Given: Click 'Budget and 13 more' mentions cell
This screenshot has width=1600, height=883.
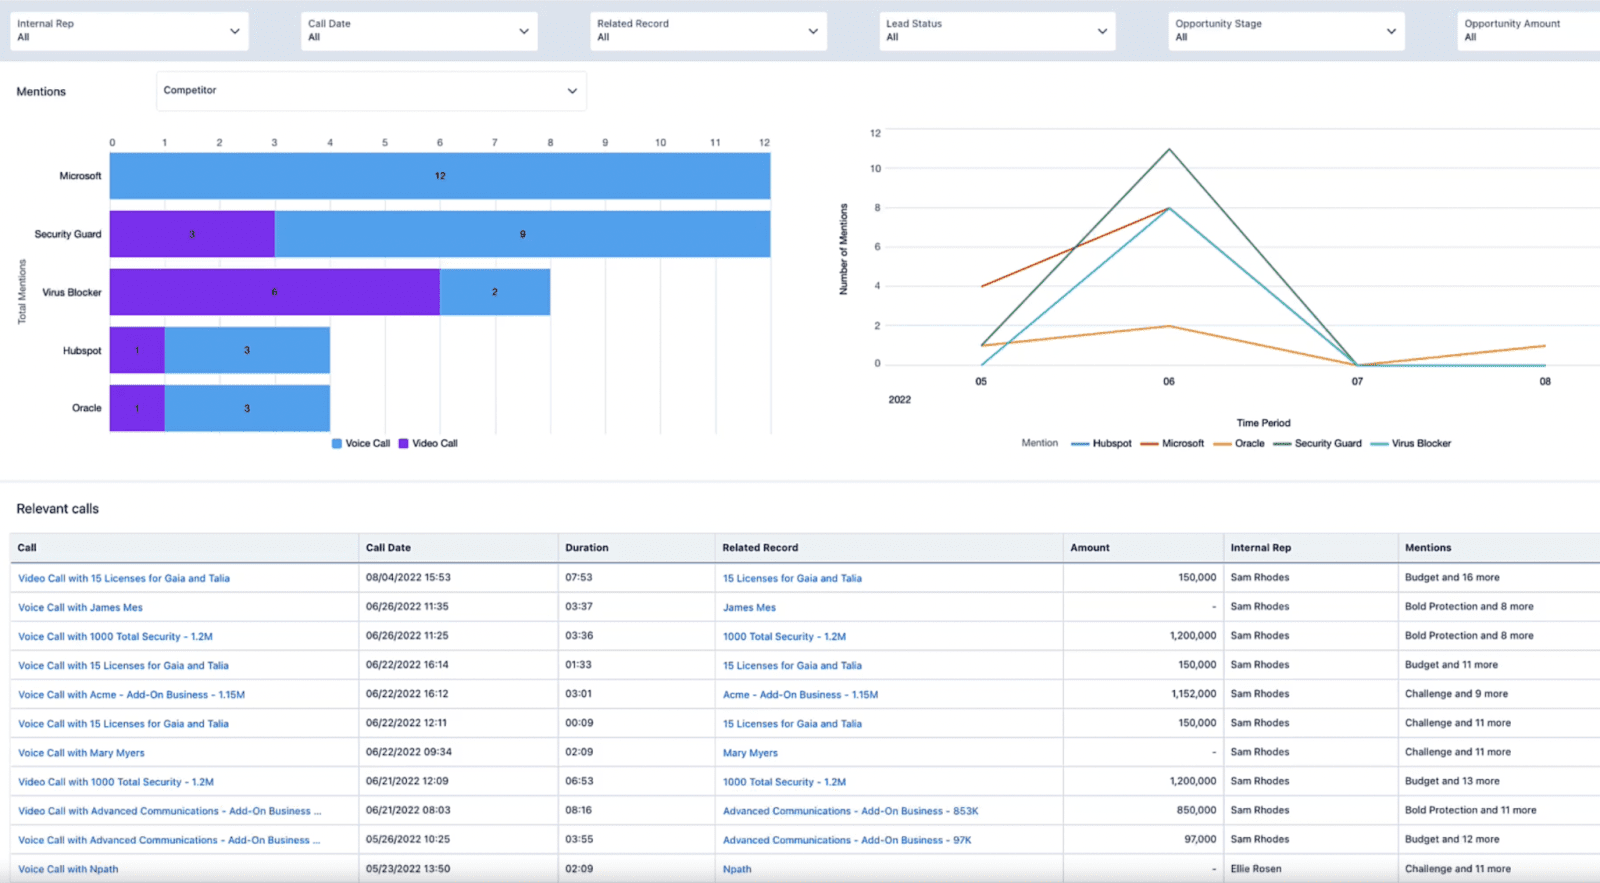Looking at the screenshot, I should point(1452,781).
